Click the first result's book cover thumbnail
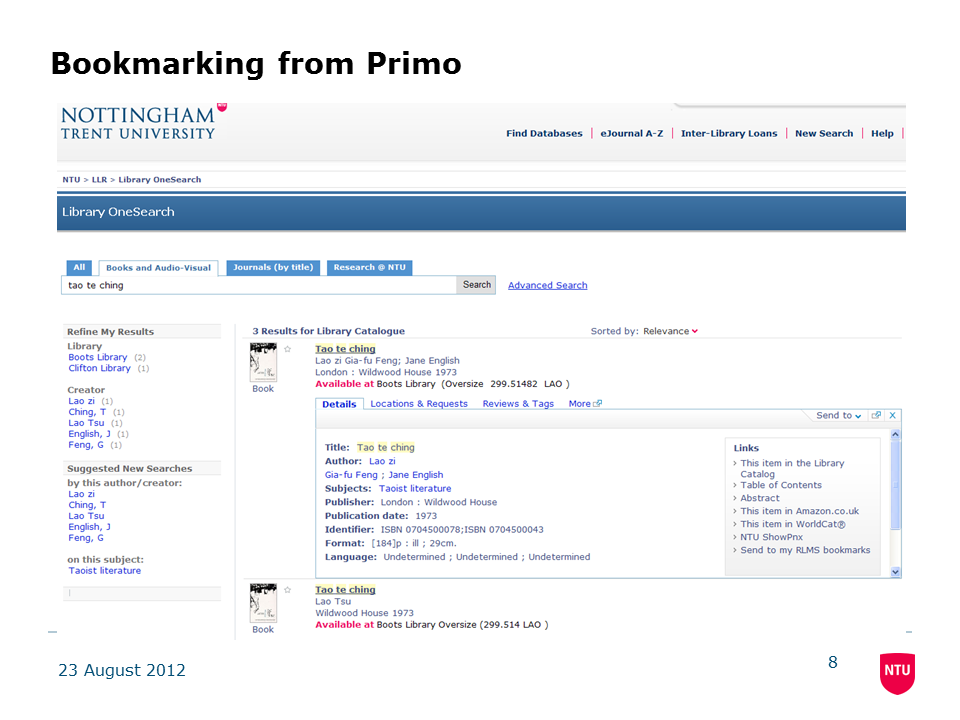This screenshot has height=720, width=960. (263, 363)
